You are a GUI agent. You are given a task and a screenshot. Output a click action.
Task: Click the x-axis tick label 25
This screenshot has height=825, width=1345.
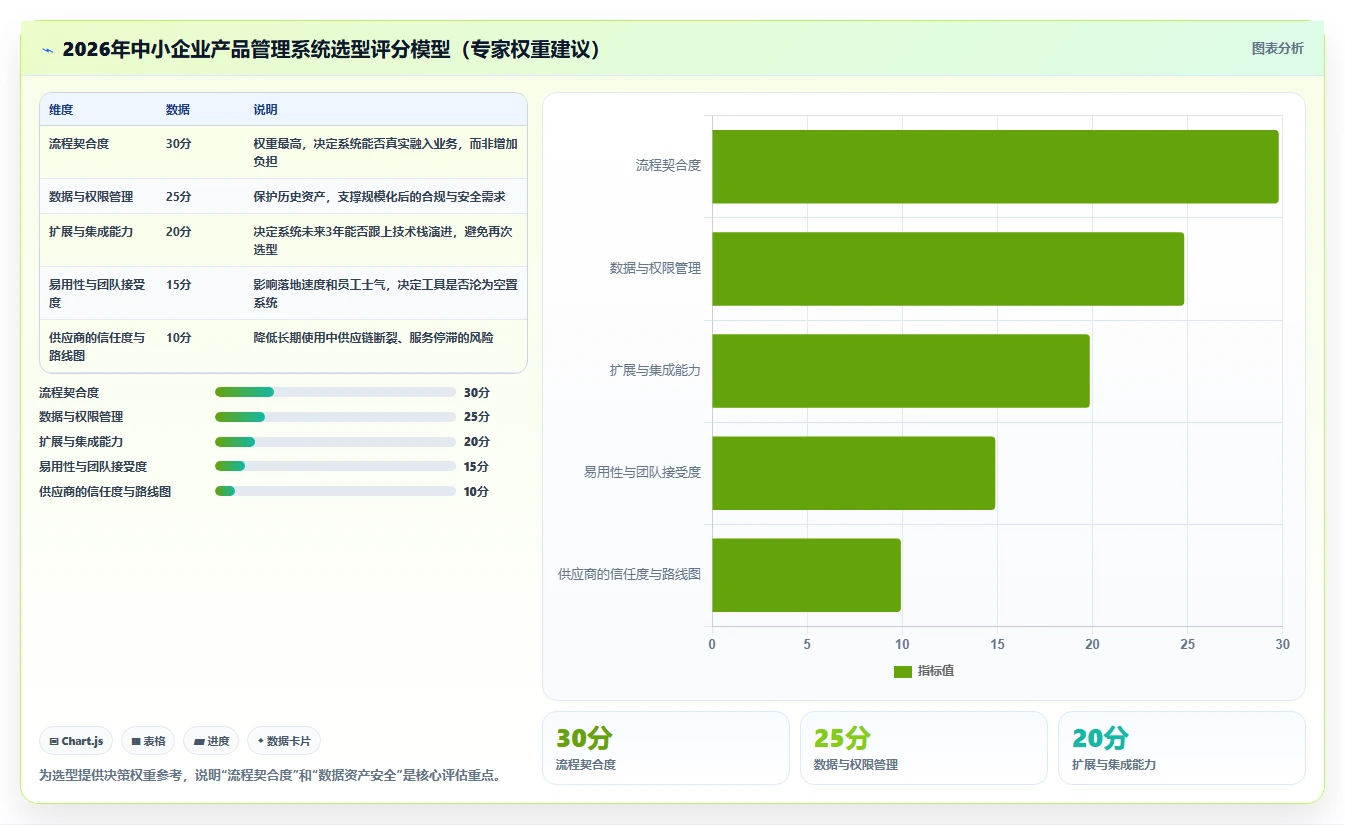1187,645
